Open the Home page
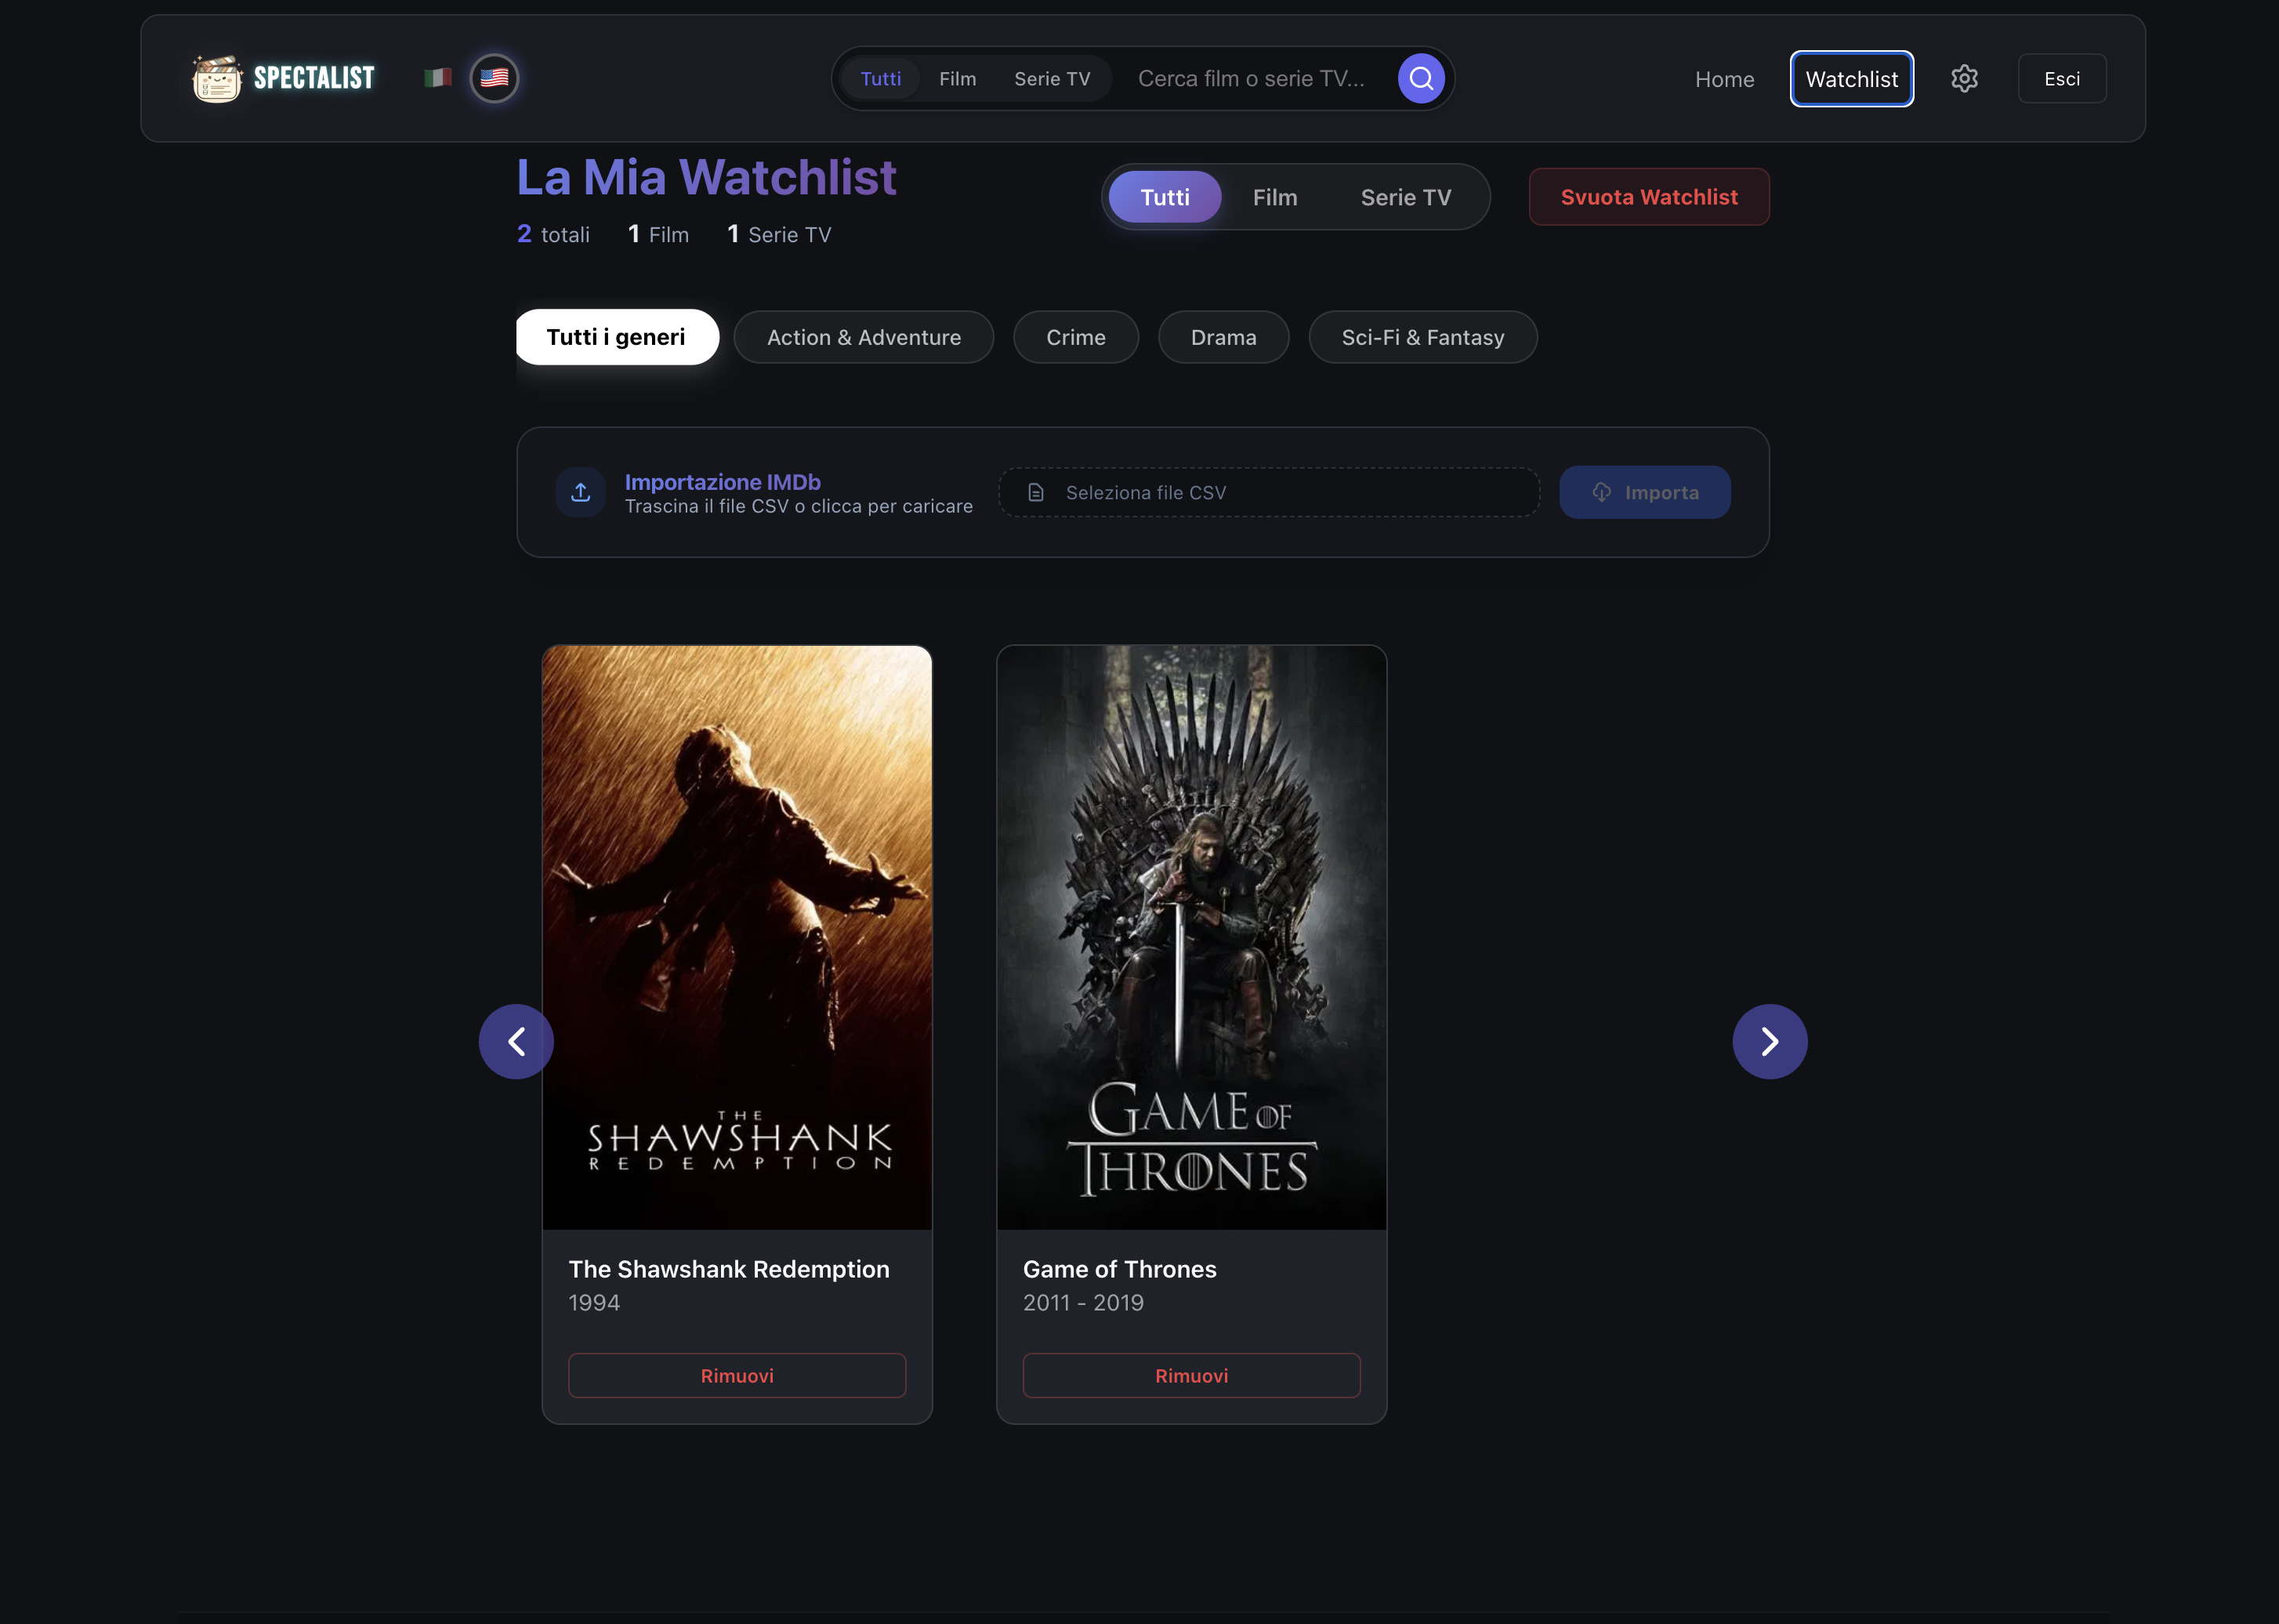This screenshot has height=1624, width=2279. pos(1724,78)
